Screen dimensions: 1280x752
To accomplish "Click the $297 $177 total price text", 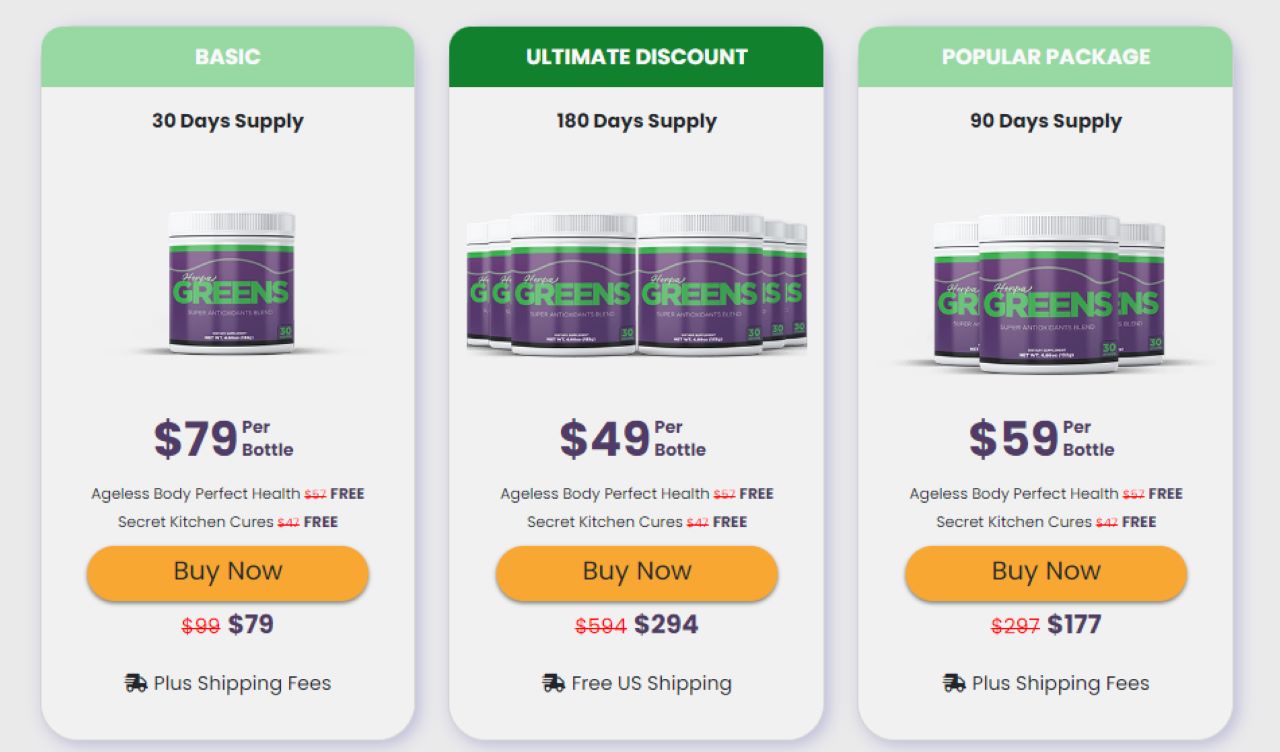I will pos(1046,625).
